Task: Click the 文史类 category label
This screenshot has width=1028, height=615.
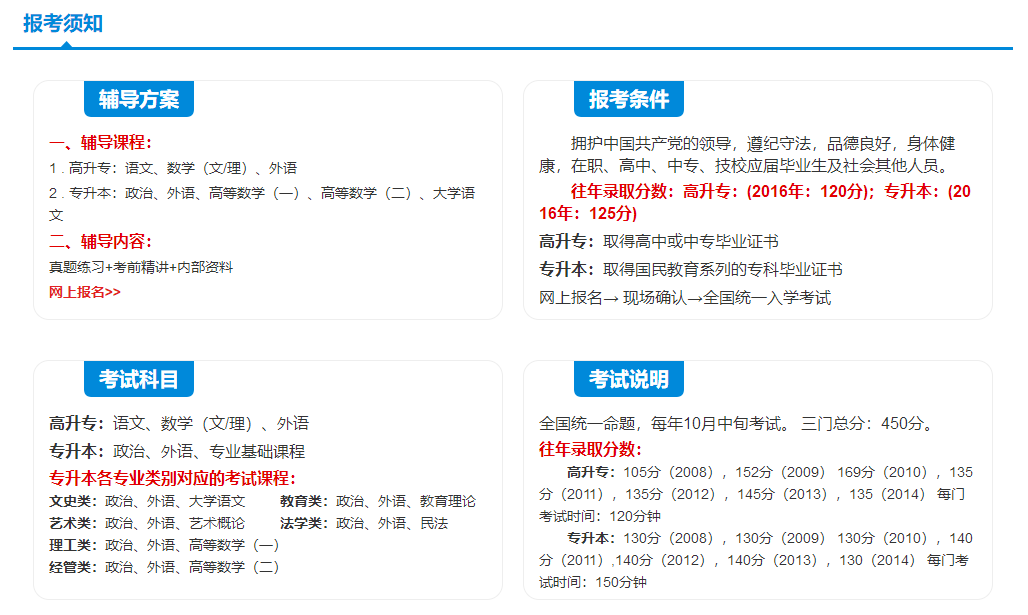Action: [73, 501]
